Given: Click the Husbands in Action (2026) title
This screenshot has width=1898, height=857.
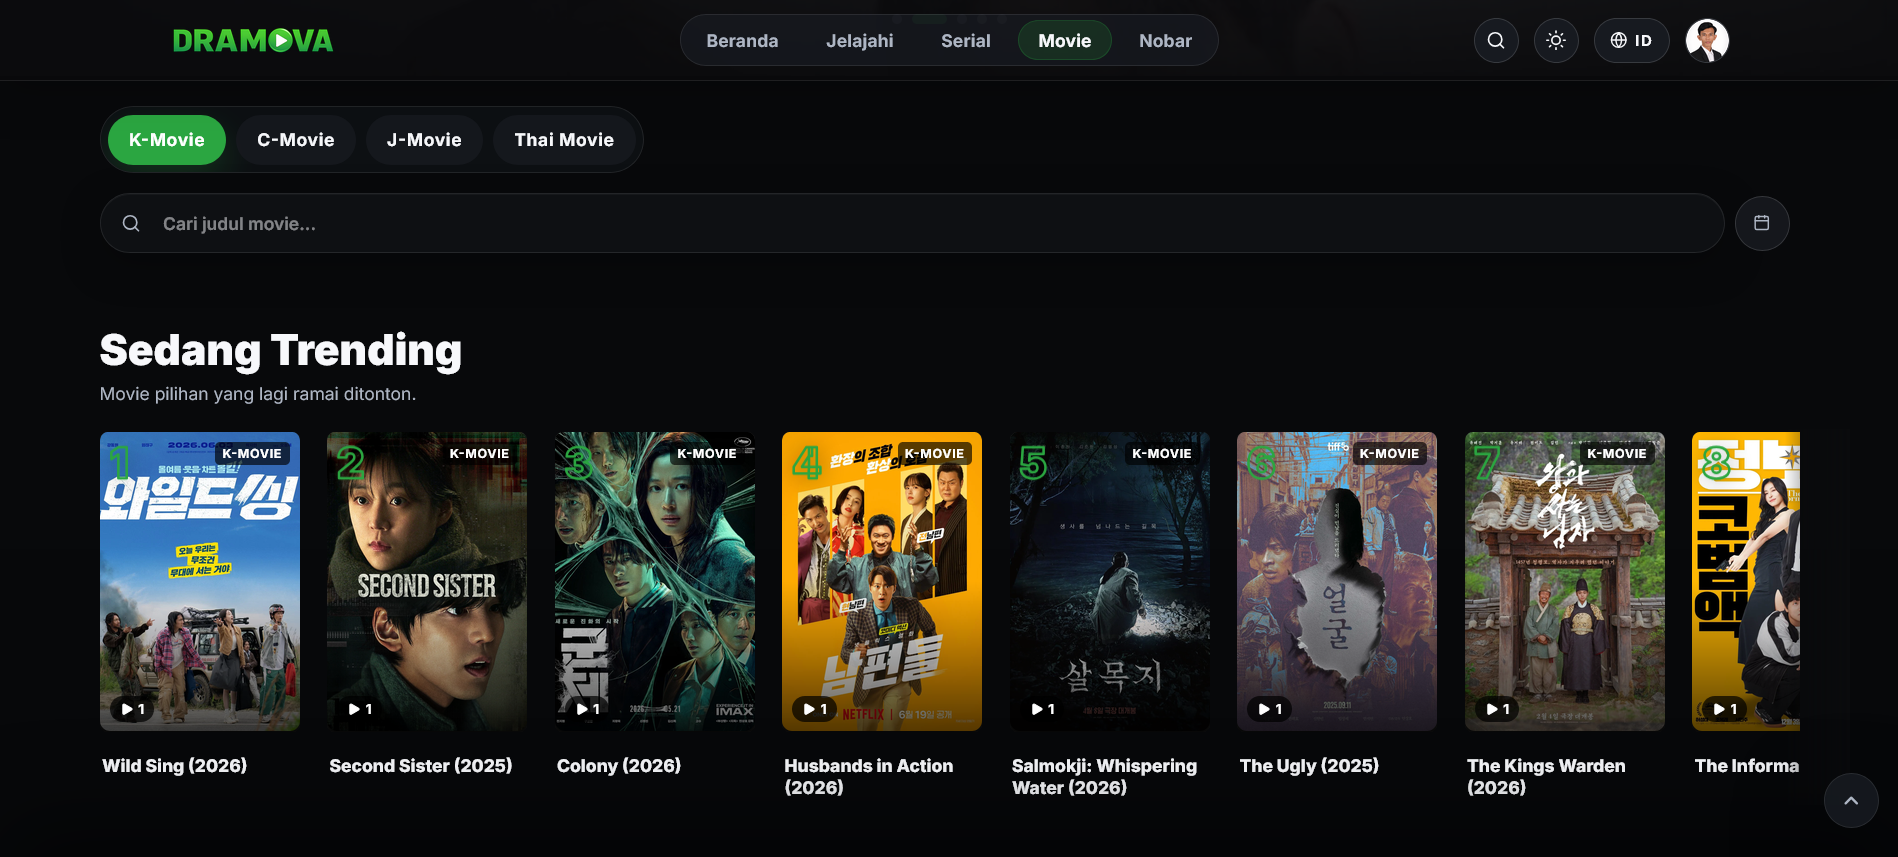Looking at the screenshot, I should coord(869,777).
